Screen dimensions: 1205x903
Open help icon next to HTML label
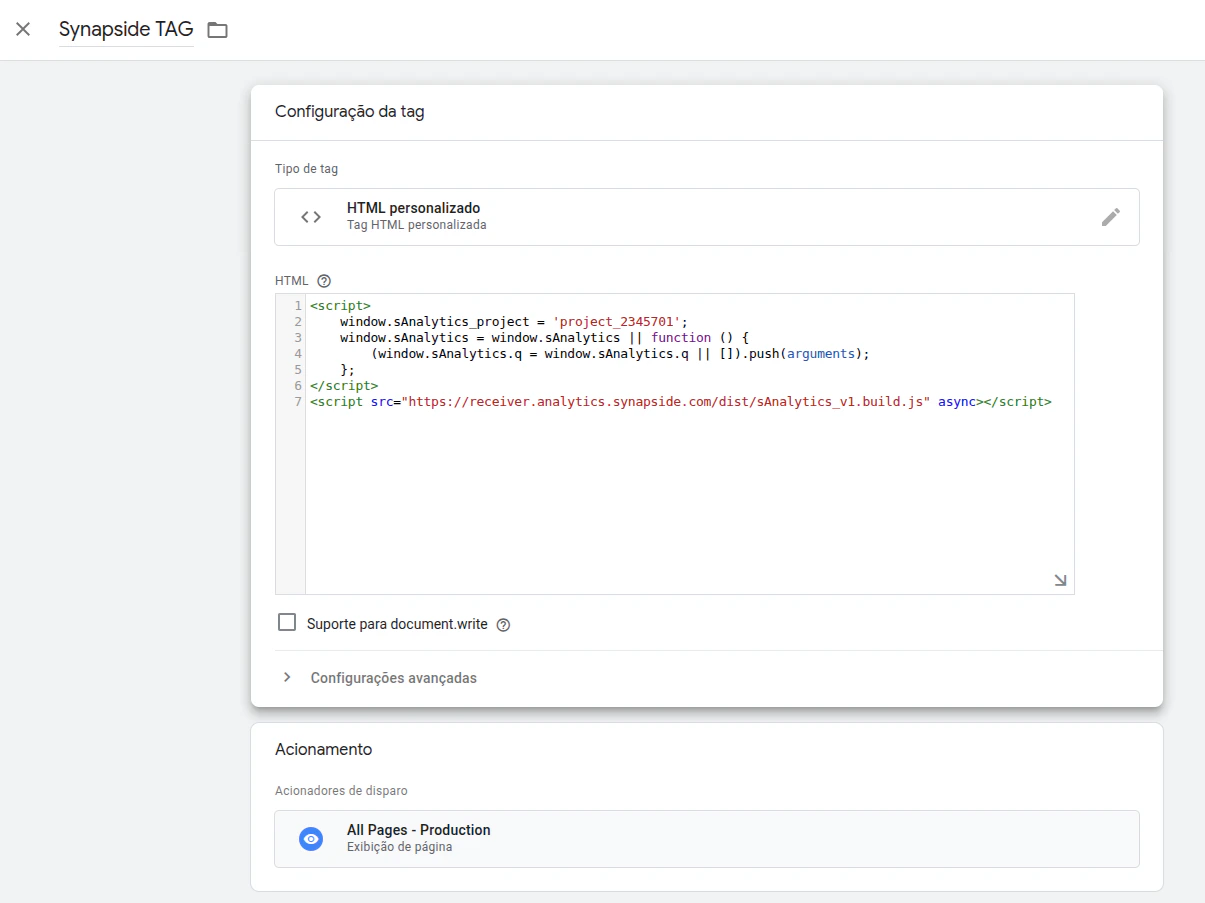click(x=323, y=281)
